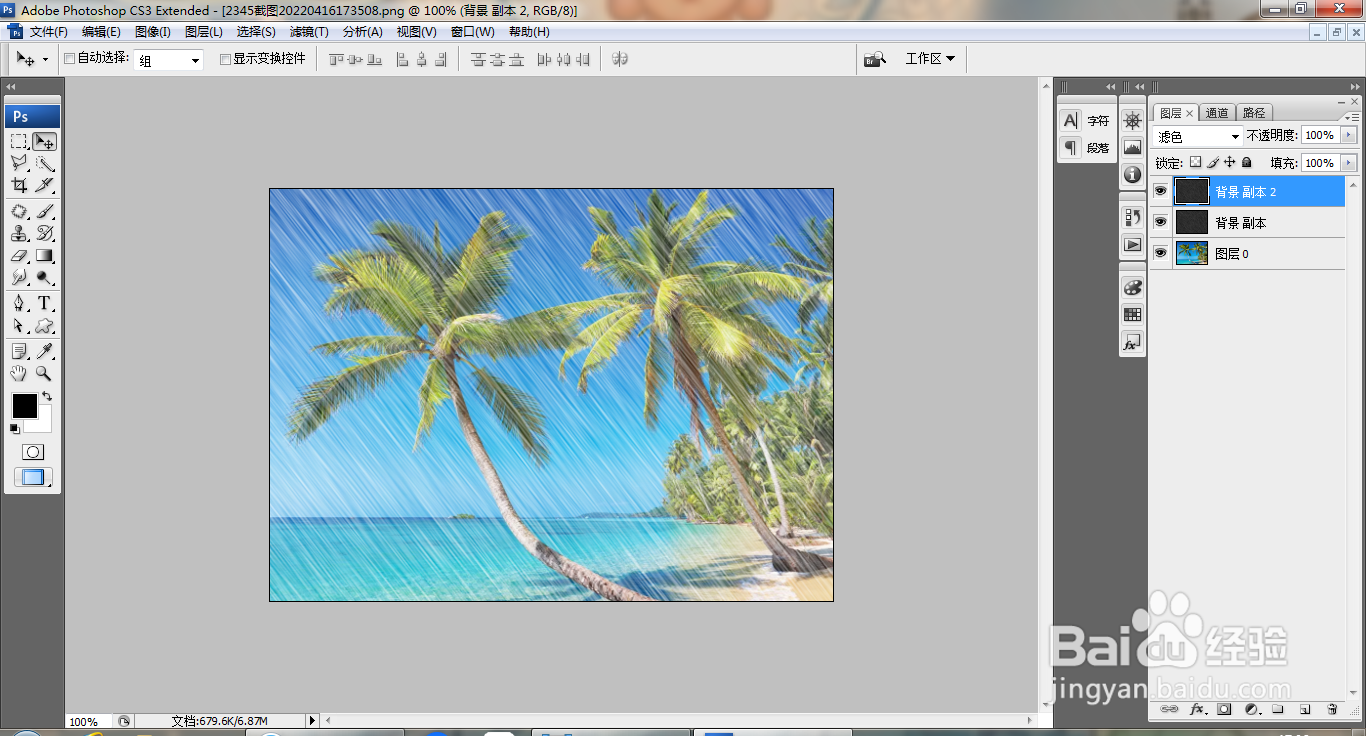Select the Eyedropper tool
1366x736 pixels.
click(45, 351)
